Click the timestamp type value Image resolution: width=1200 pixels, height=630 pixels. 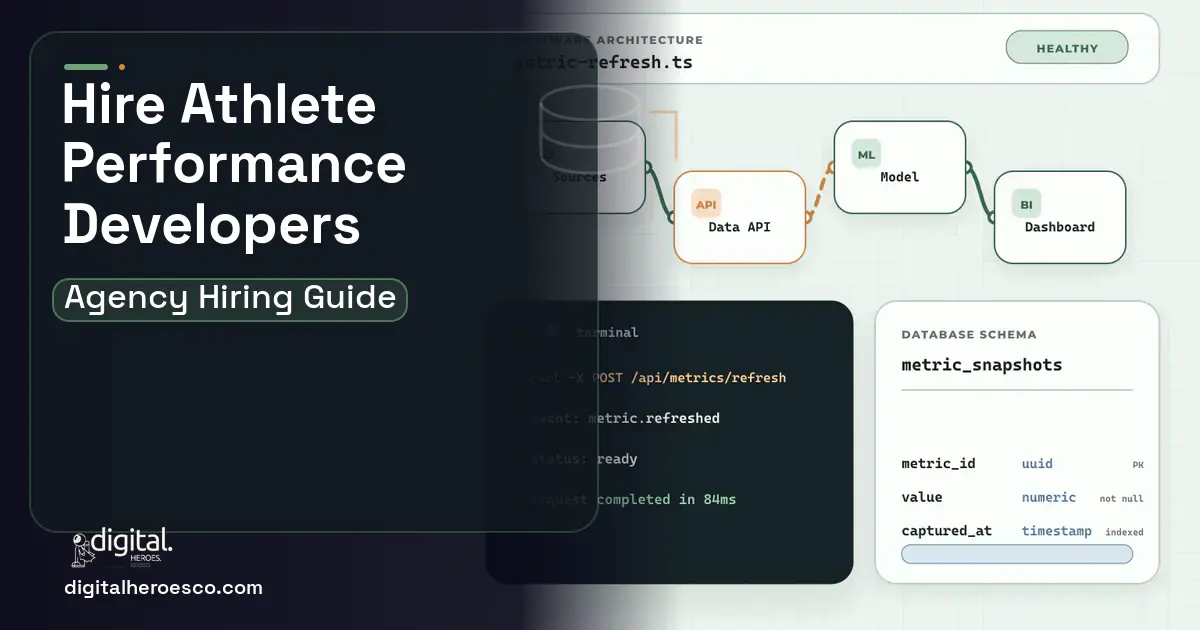pyautogui.click(x=1056, y=531)
